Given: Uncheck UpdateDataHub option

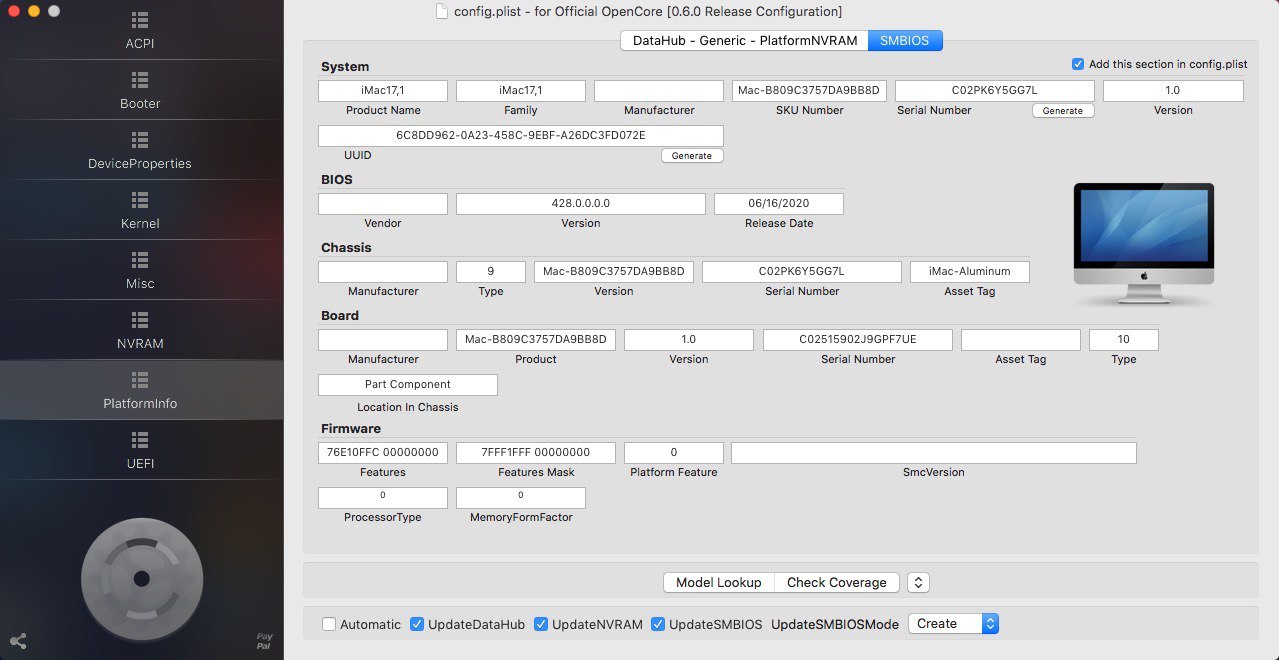Looking at the screenshot, I should [x=417, y=624].
